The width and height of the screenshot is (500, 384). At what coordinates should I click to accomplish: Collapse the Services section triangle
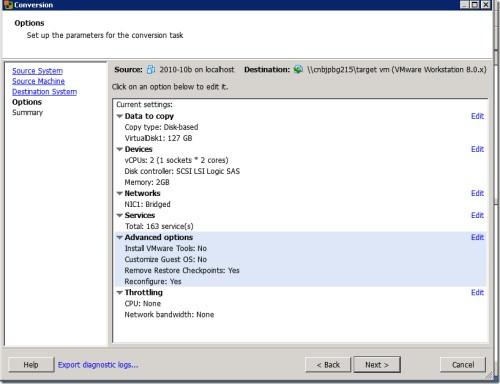pyautogui.click(x=120, y=215)
